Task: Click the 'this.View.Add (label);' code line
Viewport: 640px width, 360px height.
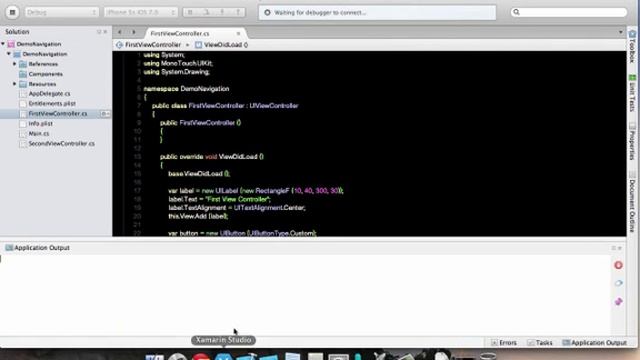Action: pyautogui.click(x=198, y=216)
